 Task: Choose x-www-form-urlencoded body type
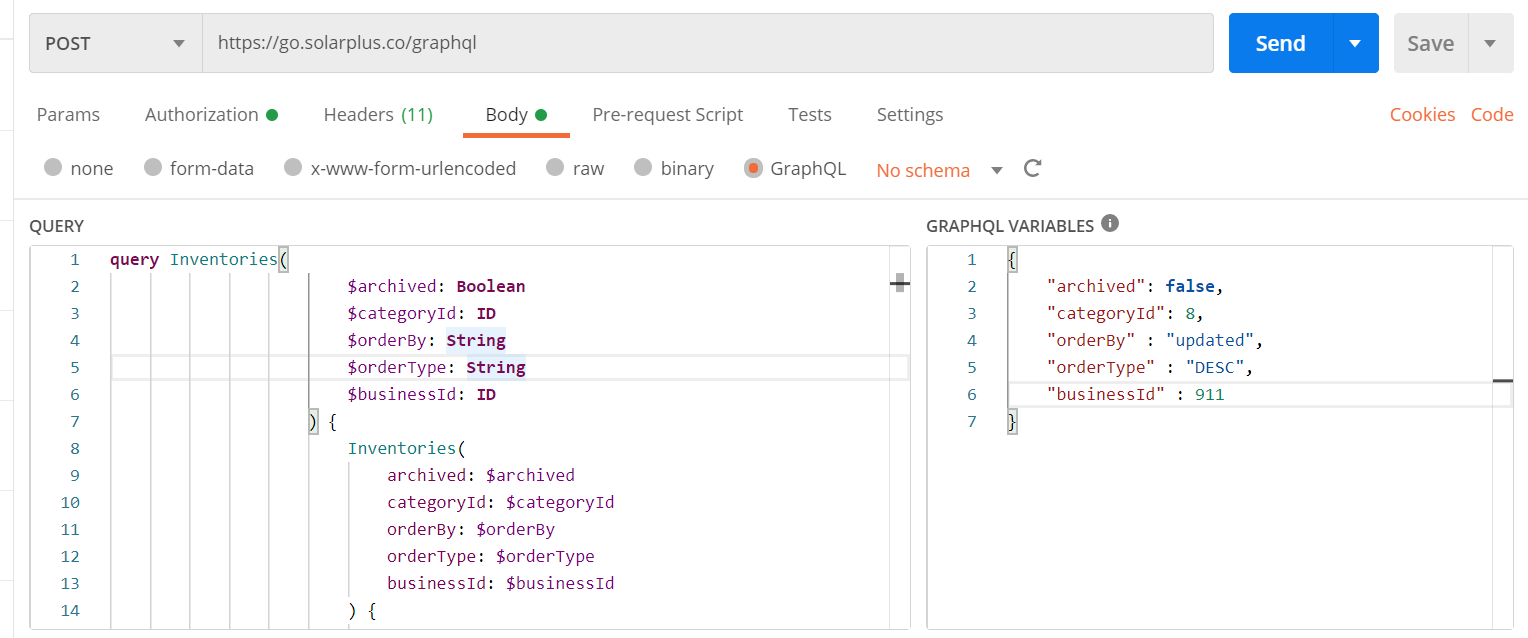pyautogui.click(x=293, y=168)
